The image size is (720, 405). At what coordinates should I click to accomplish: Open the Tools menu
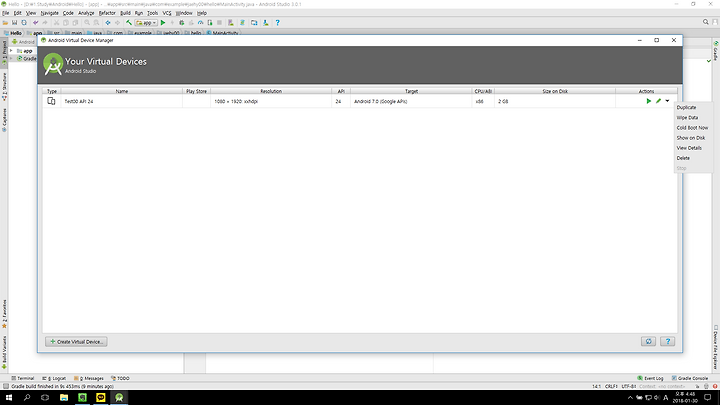(x=152, y=13)
